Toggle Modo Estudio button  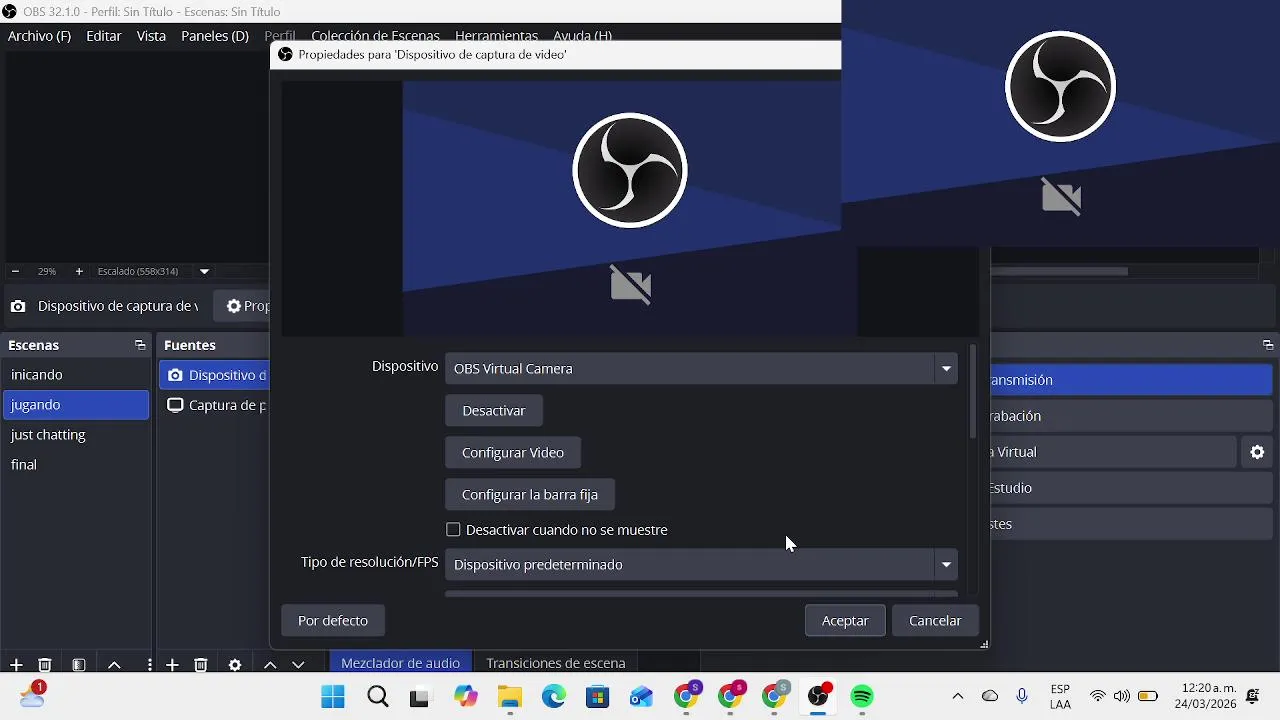(x=1131, y=488)
